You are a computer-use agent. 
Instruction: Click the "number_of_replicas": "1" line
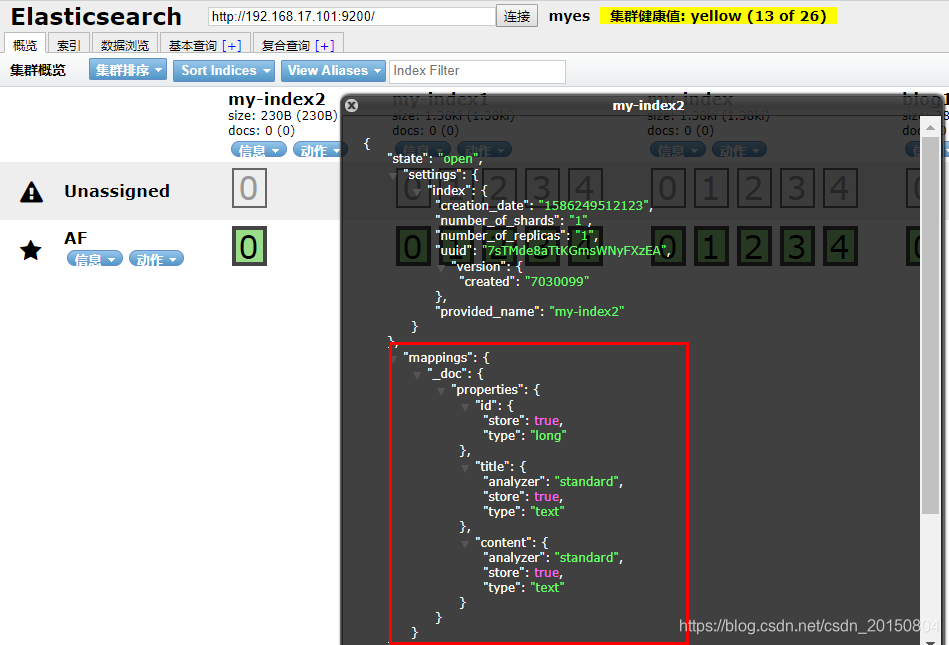[517, 235]
